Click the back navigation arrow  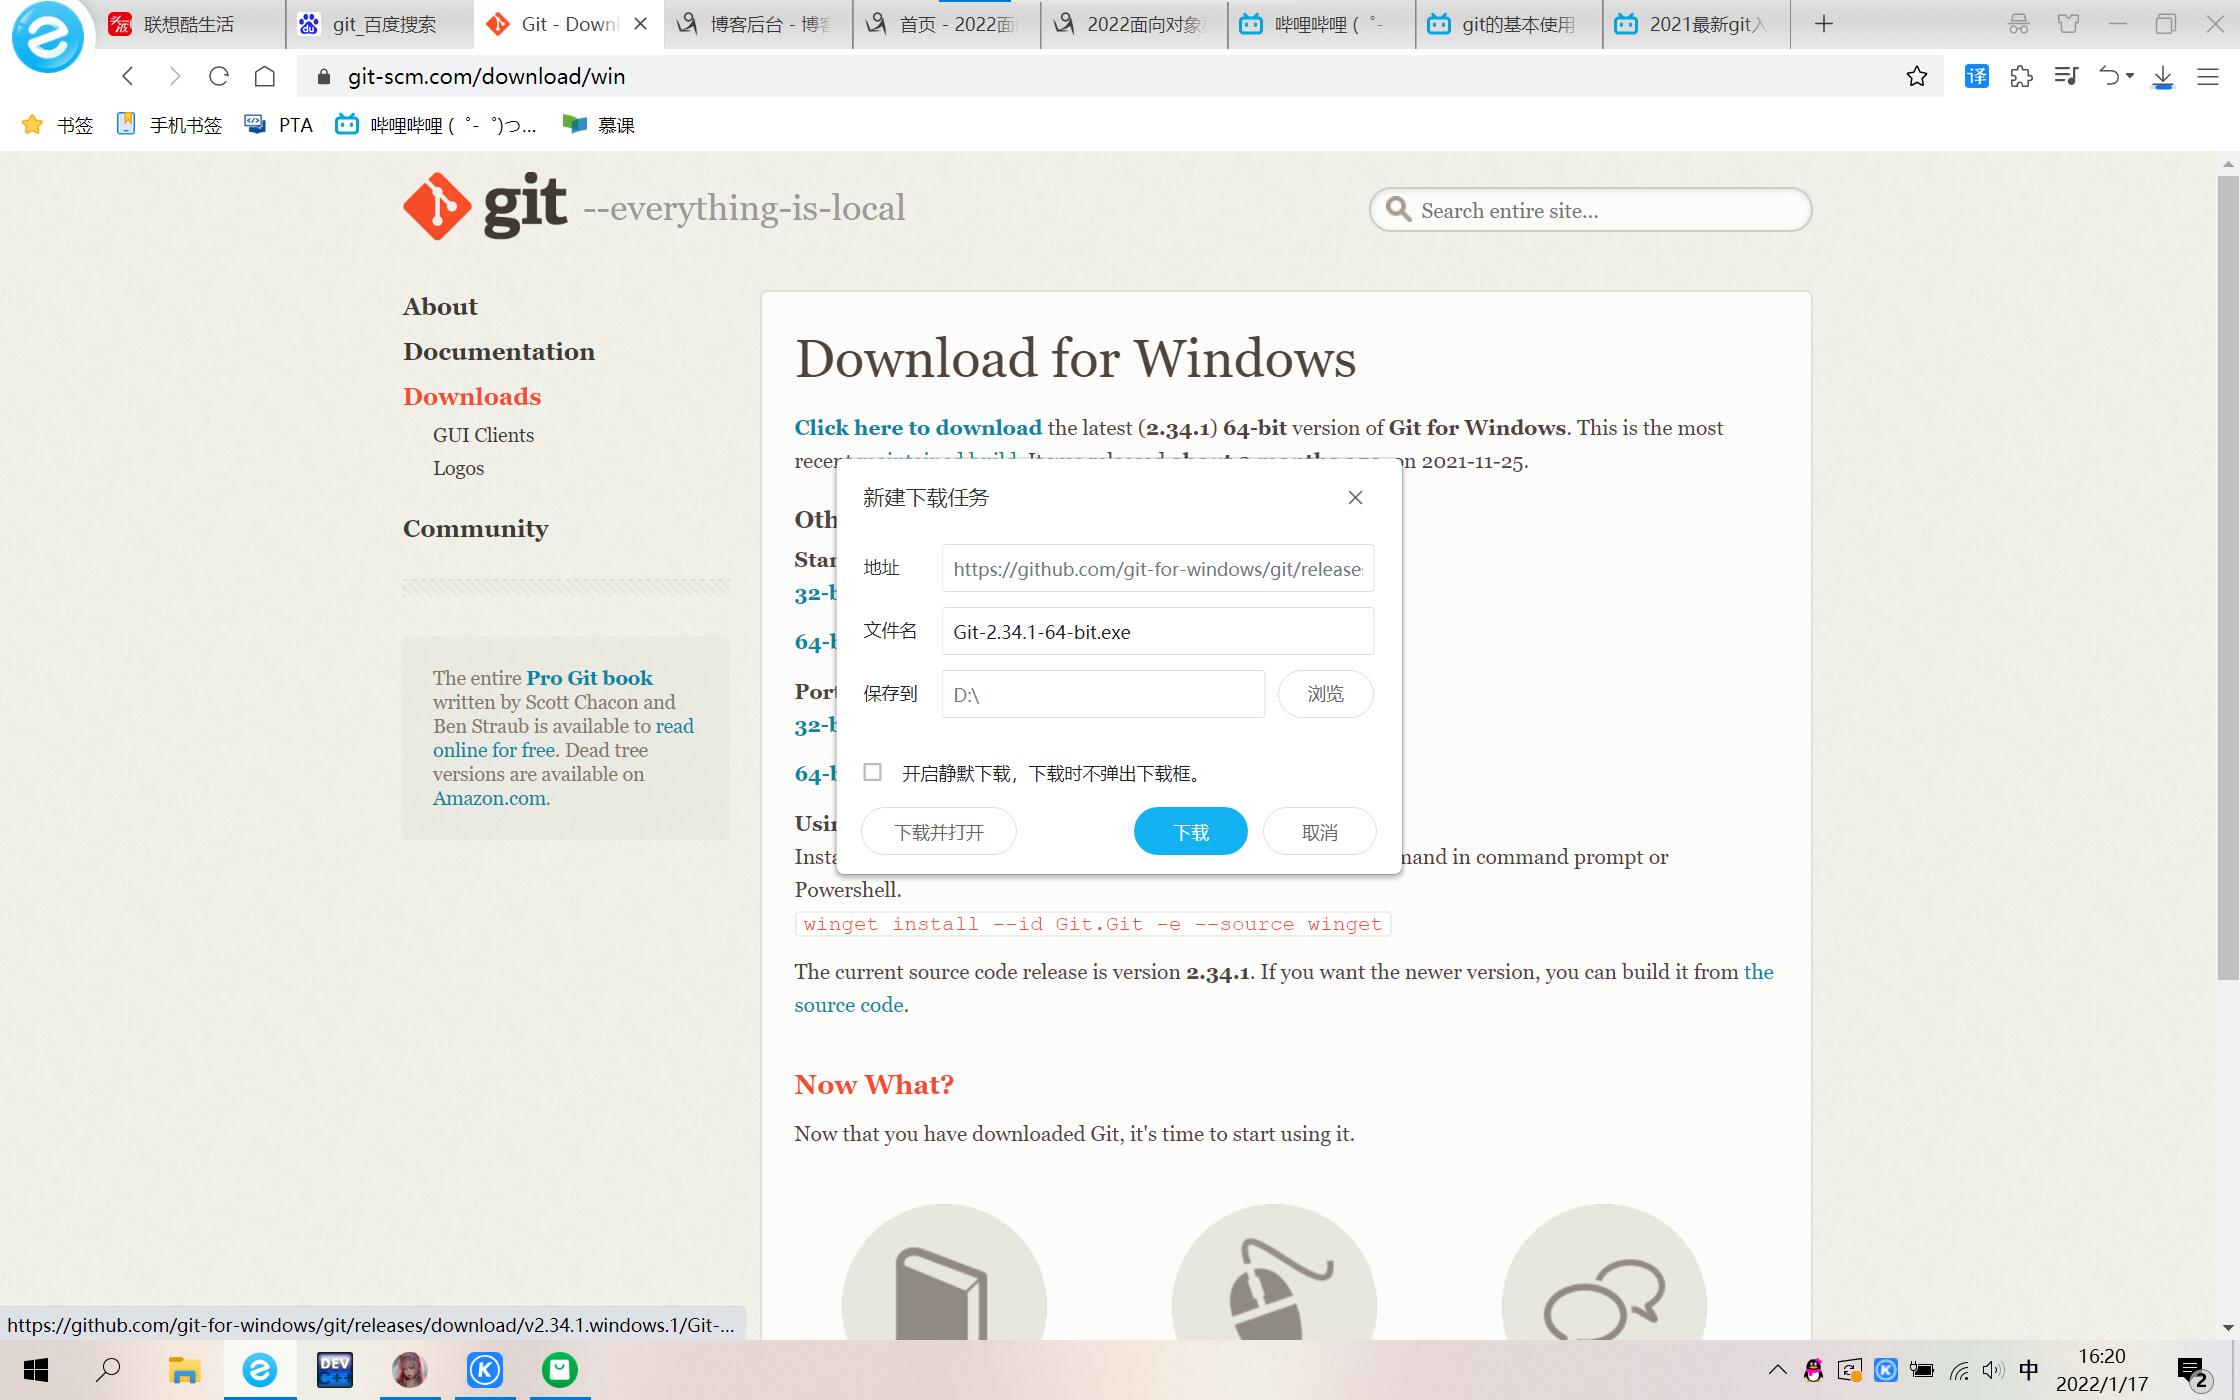pos(128,76)
